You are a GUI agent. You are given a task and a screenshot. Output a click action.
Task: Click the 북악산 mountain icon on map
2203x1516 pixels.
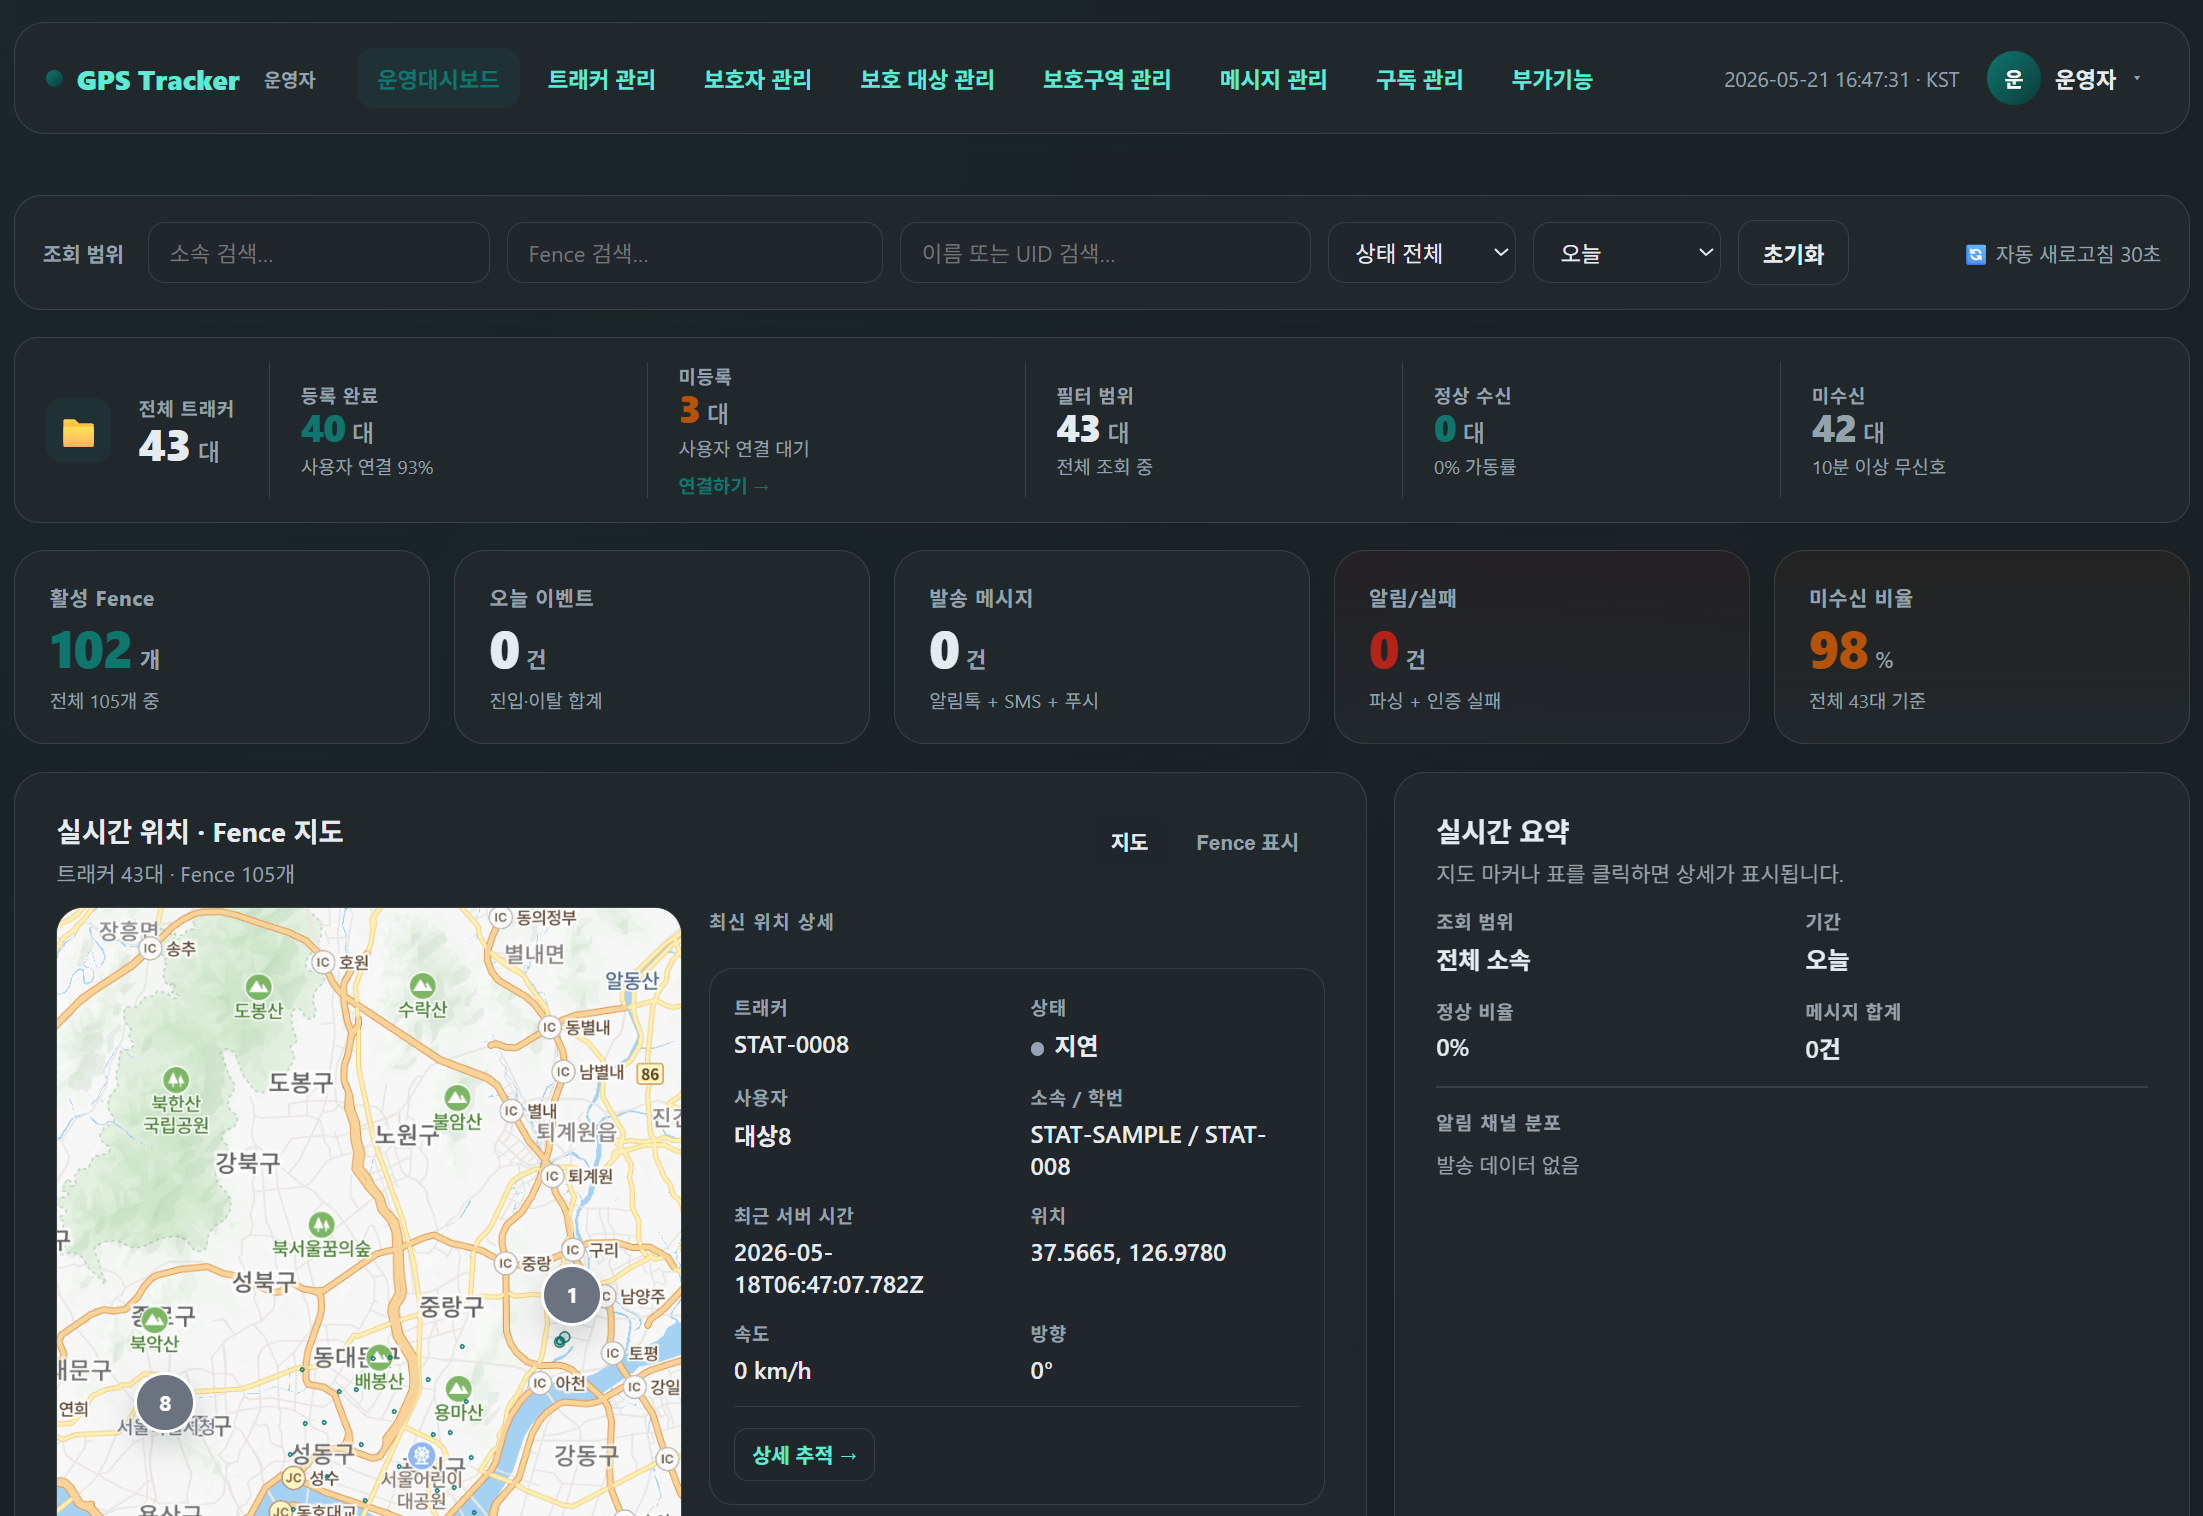pos(154,1319)
